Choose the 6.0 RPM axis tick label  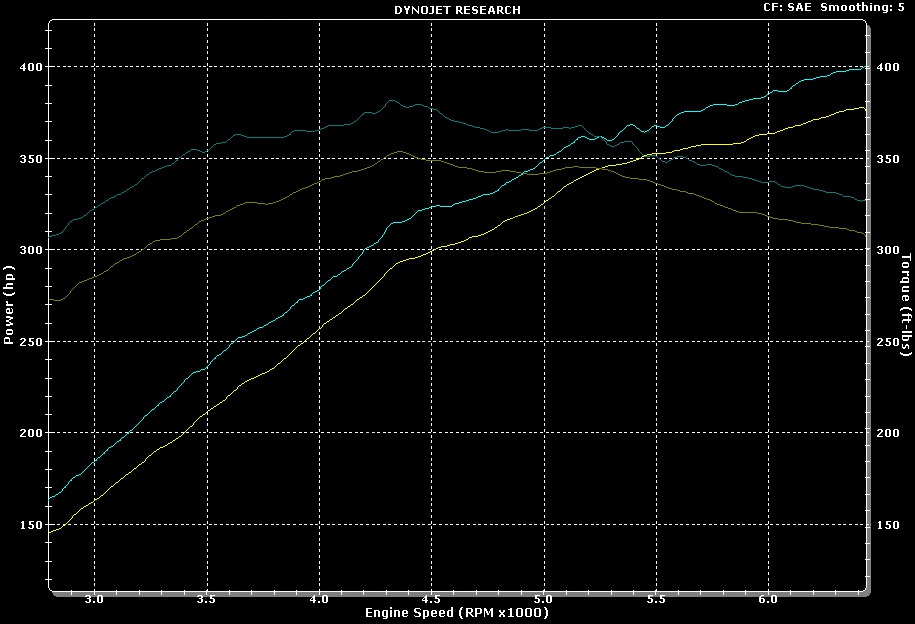[768, 600]
